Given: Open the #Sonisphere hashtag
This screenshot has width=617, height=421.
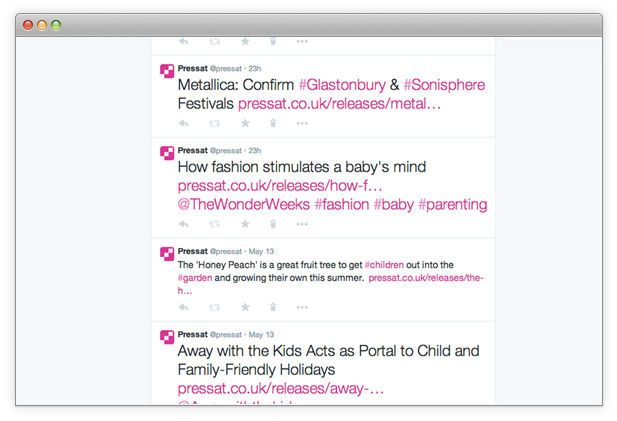Looking at the screenshot, I should [x=444, y=85].
